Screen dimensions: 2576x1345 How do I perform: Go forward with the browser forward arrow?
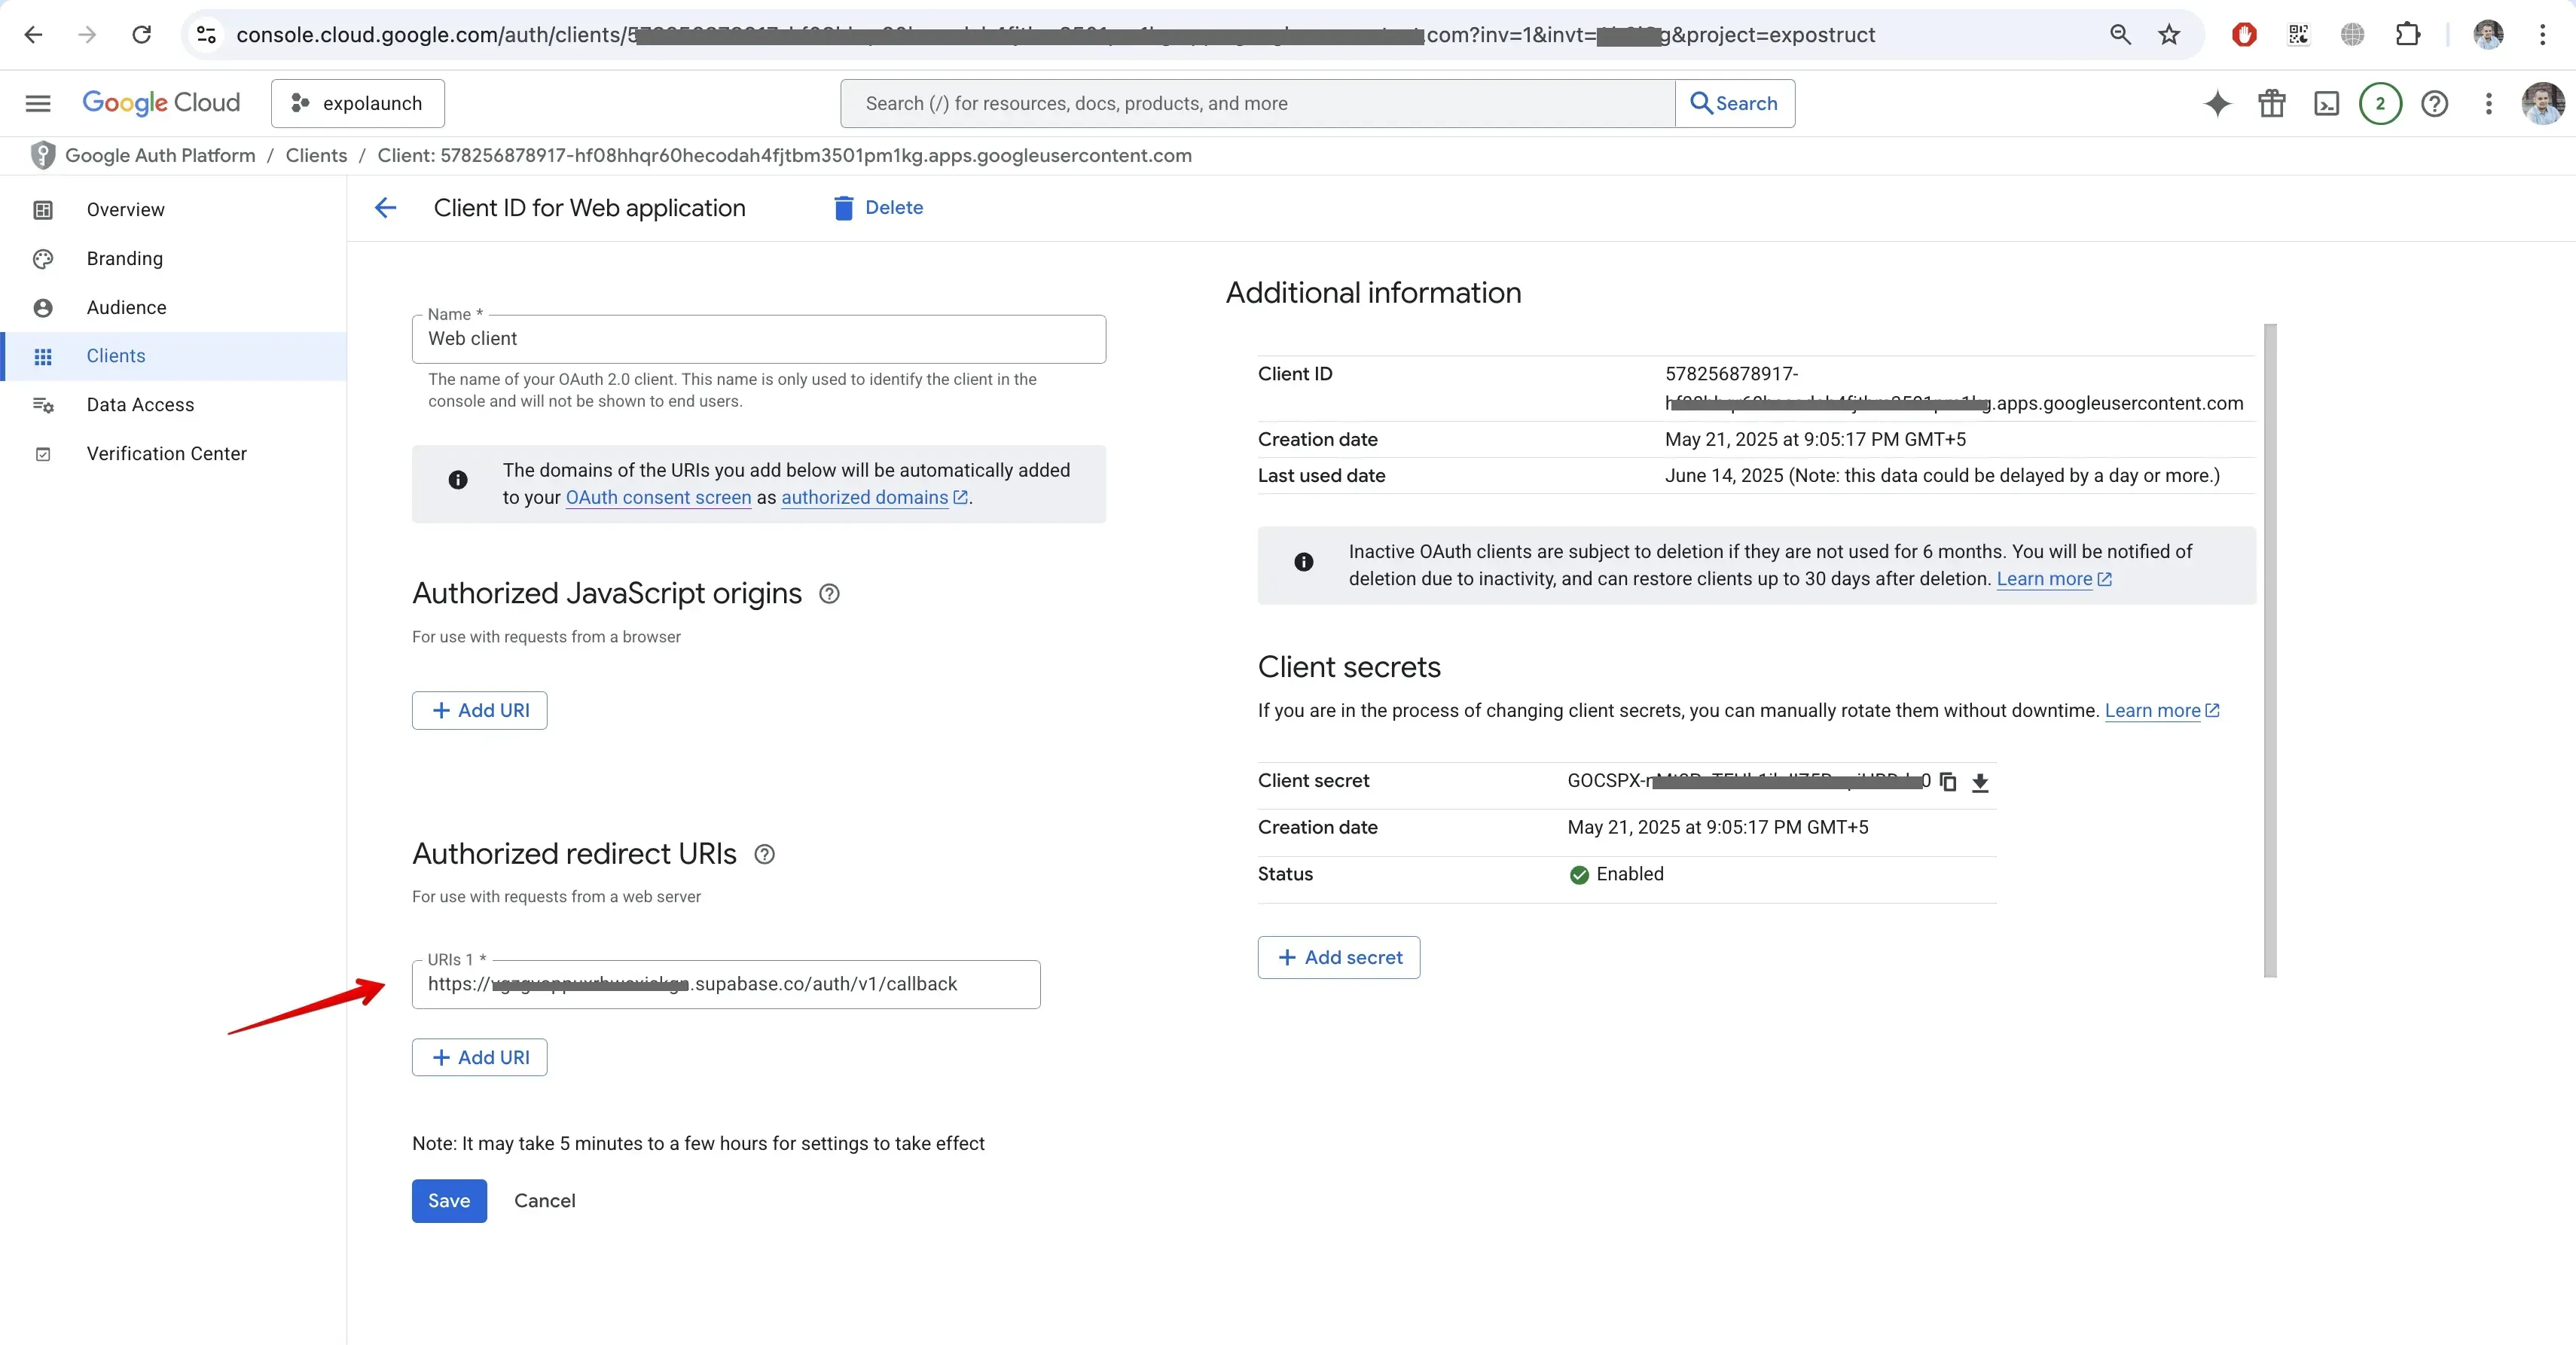pos(87,35)
